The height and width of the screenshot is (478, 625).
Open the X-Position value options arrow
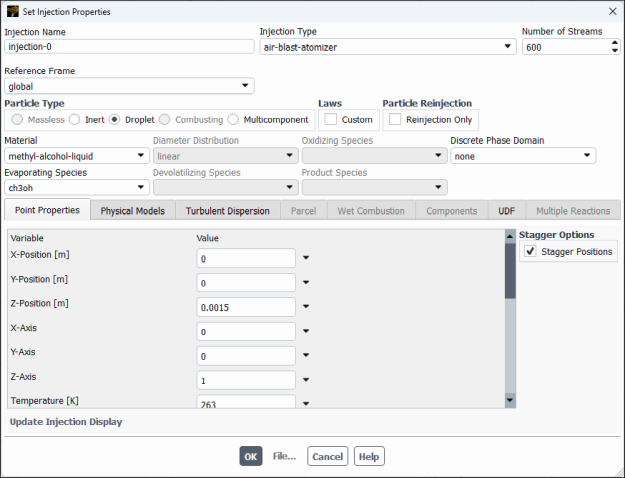306,258
